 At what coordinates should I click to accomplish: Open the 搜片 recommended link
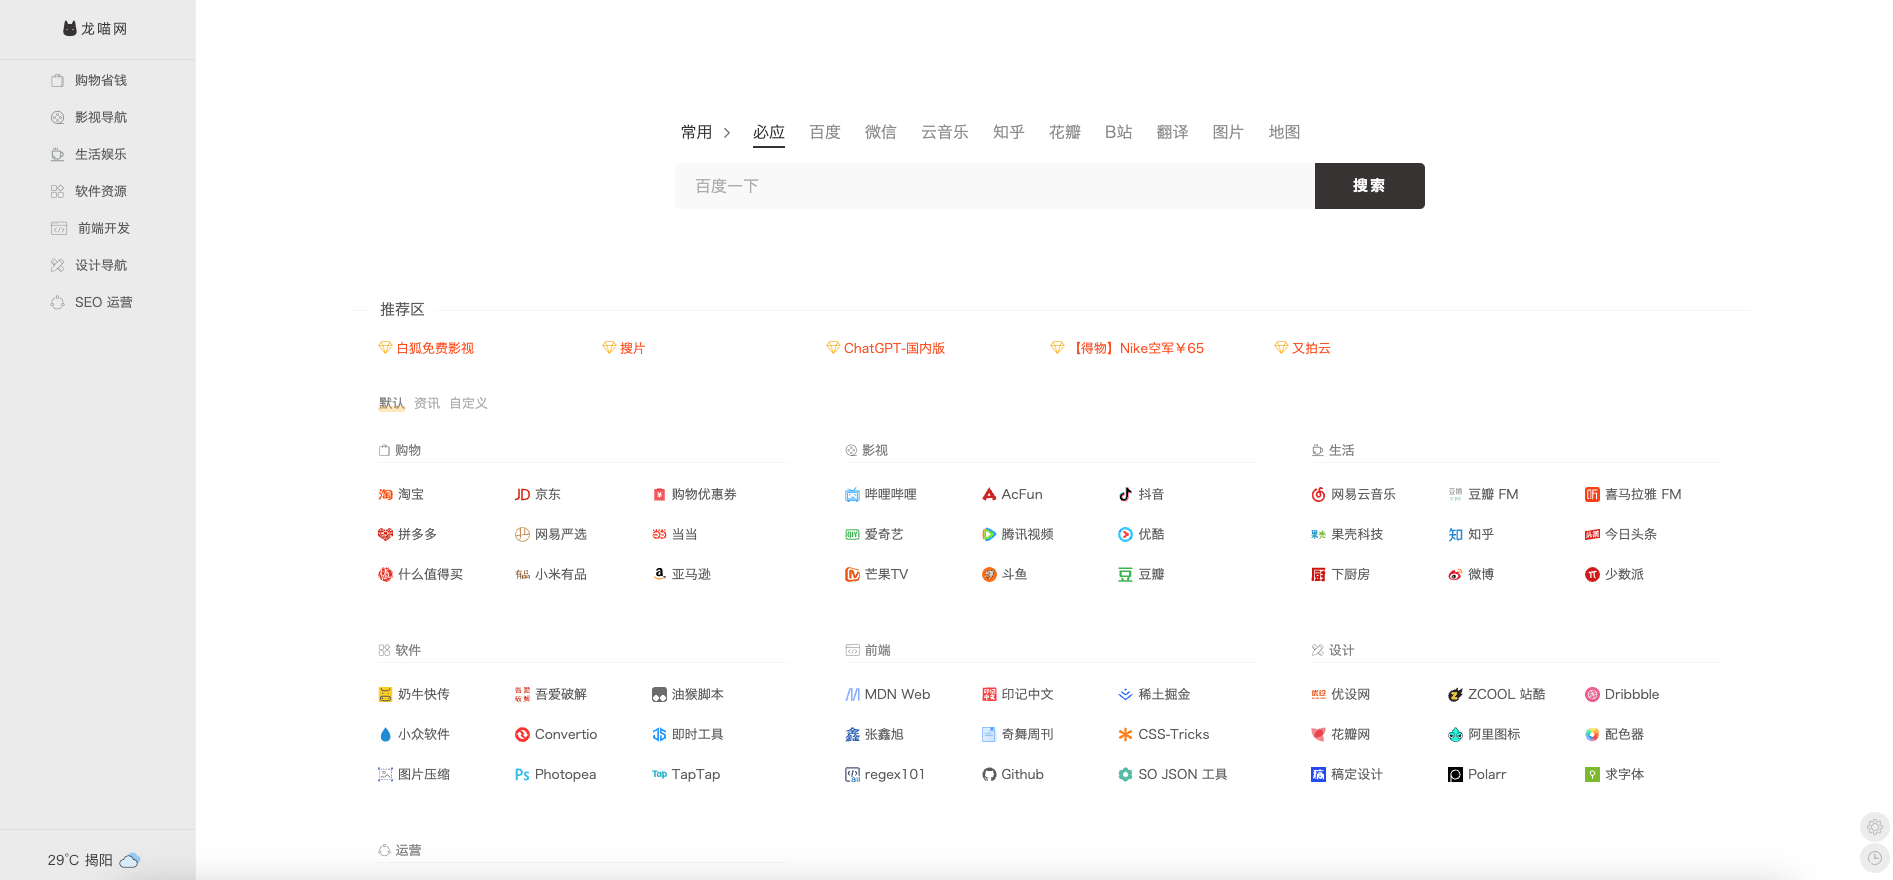coord(633,348)
